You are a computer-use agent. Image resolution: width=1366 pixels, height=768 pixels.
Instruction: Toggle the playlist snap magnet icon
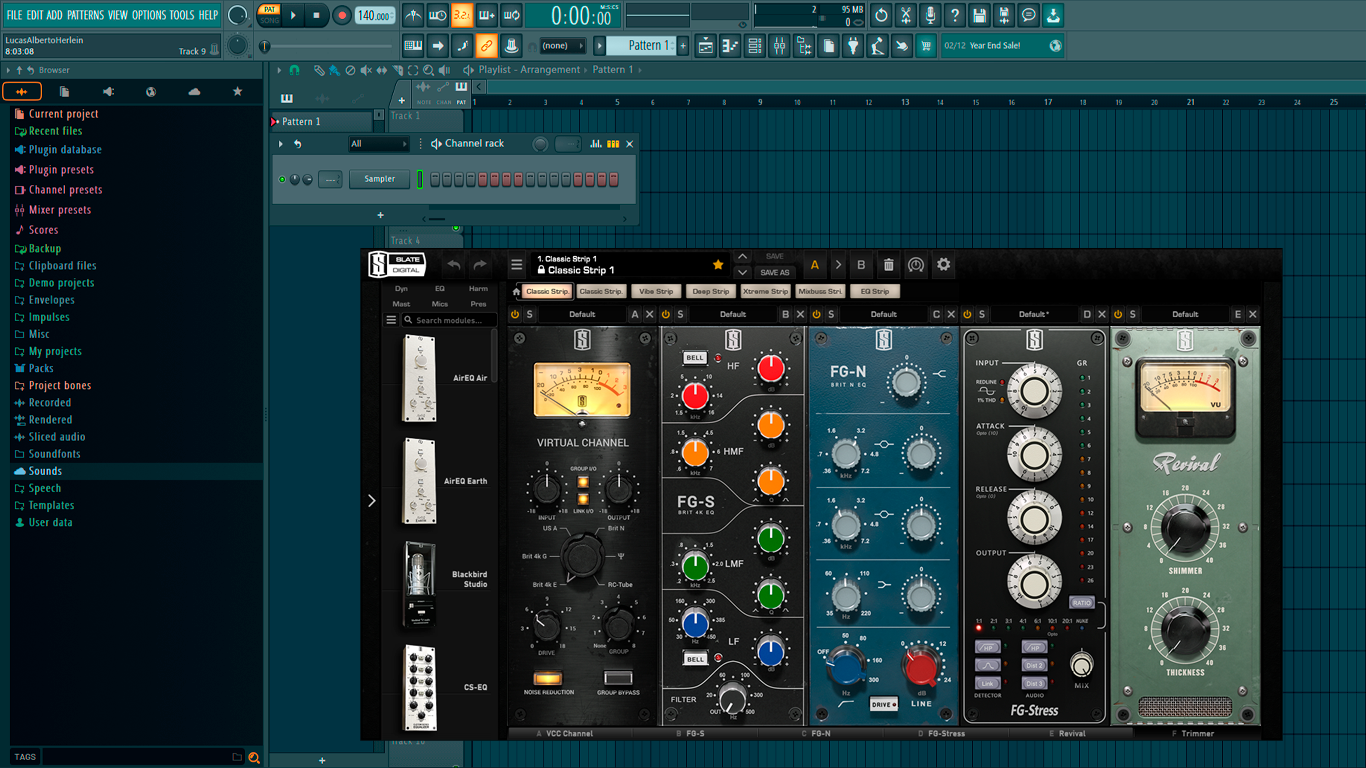(294, 70)
